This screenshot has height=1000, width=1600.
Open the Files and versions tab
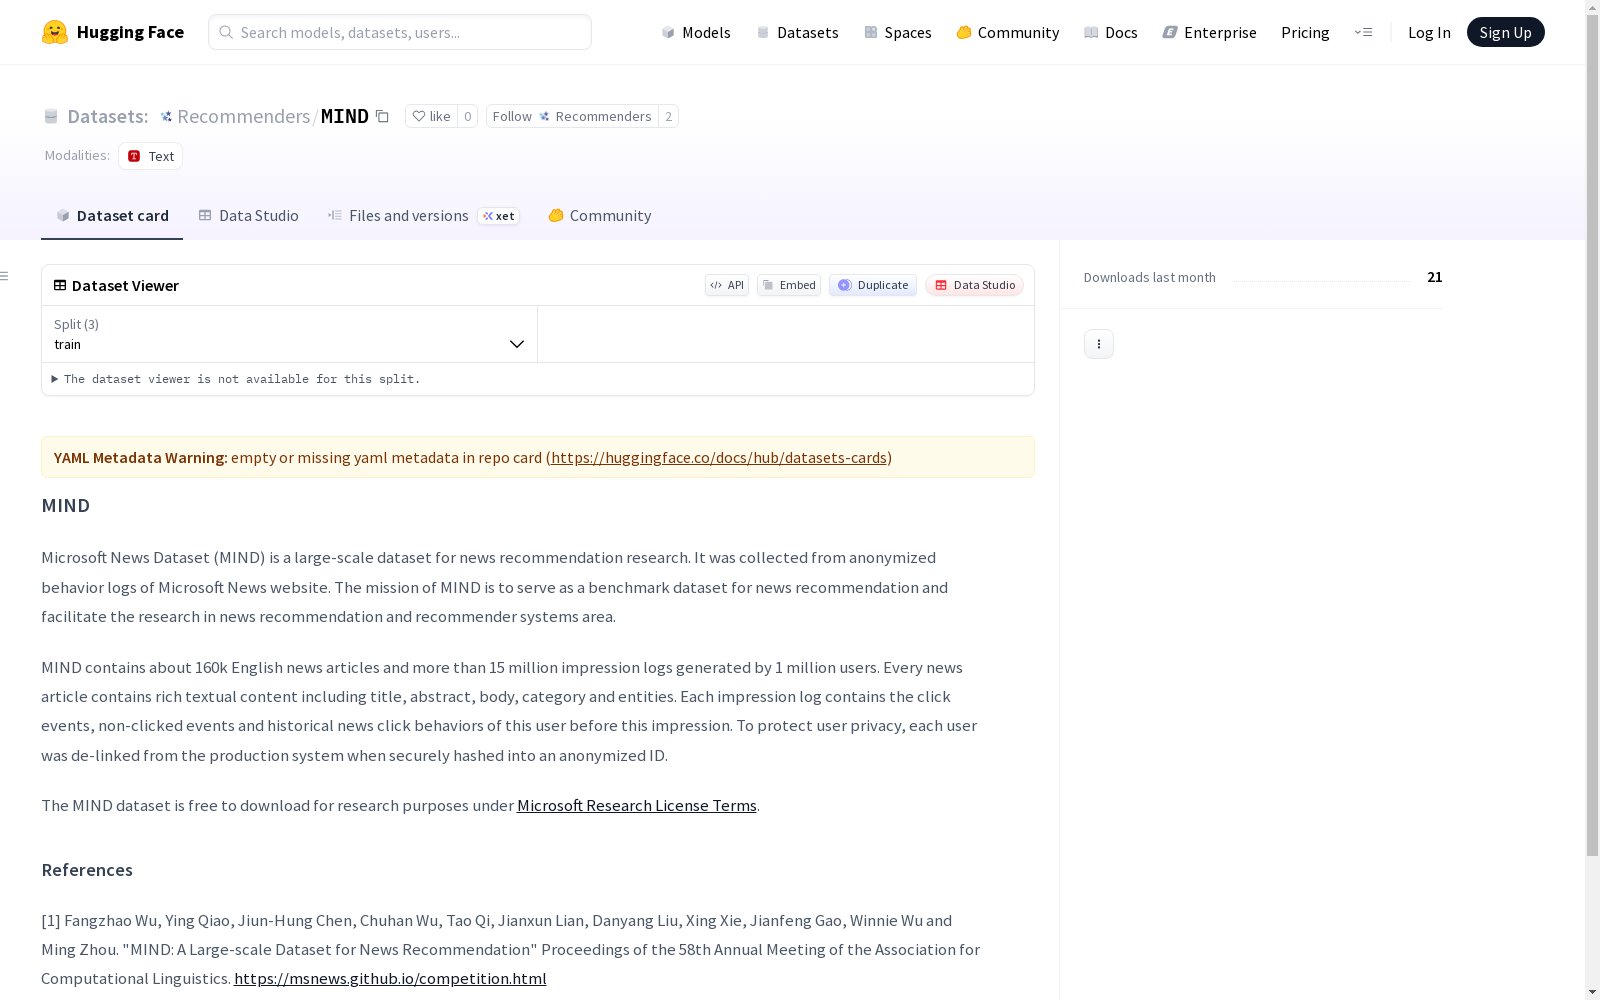(424, 216)
